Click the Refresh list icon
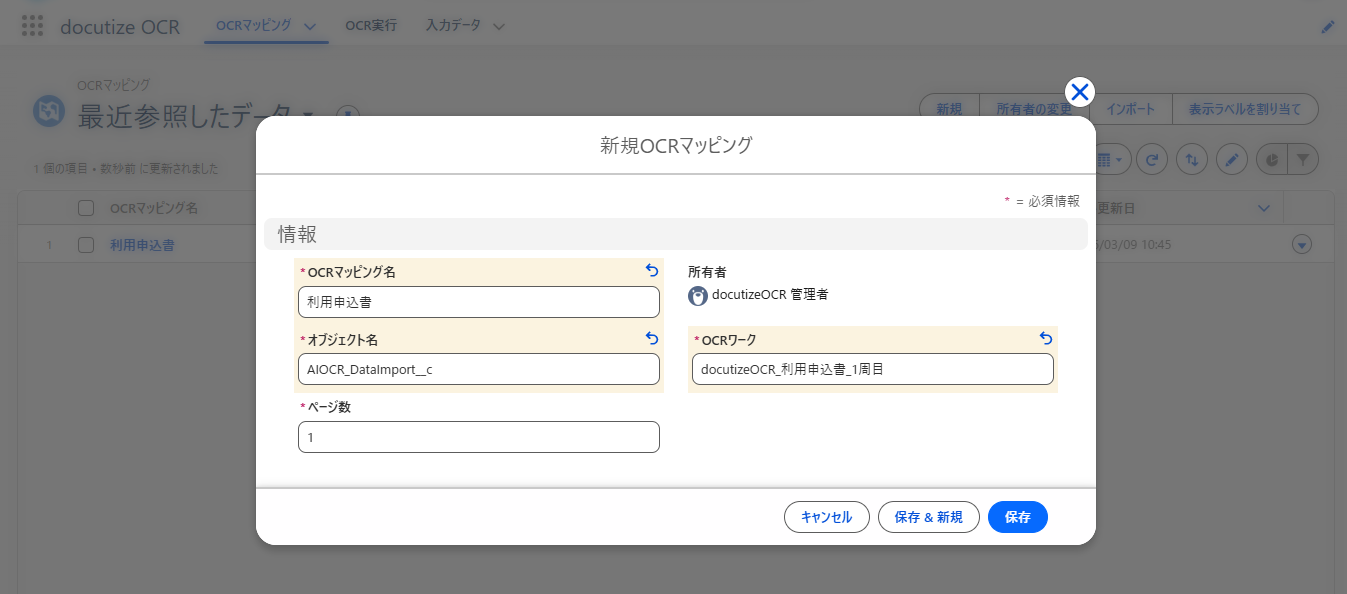The height and width of the screenshot is (594, 1347). pos(1151,159)
